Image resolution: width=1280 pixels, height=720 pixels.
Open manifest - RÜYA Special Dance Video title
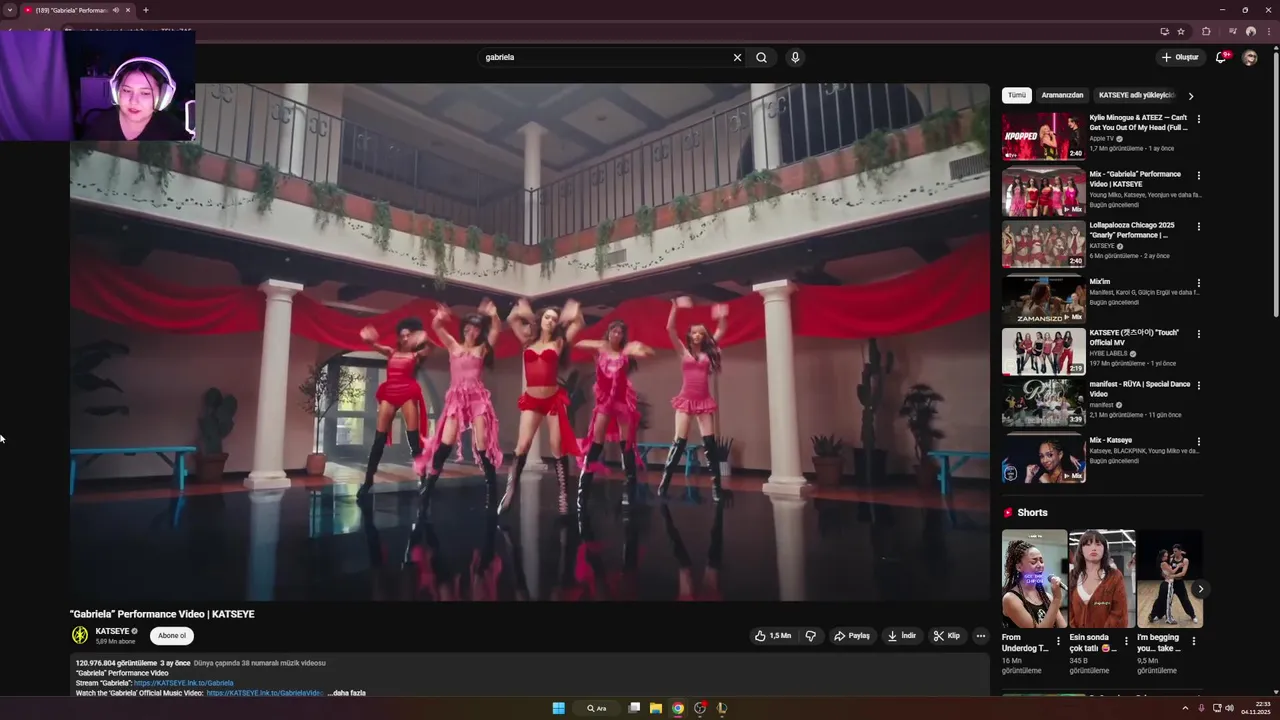(1140, 389)
